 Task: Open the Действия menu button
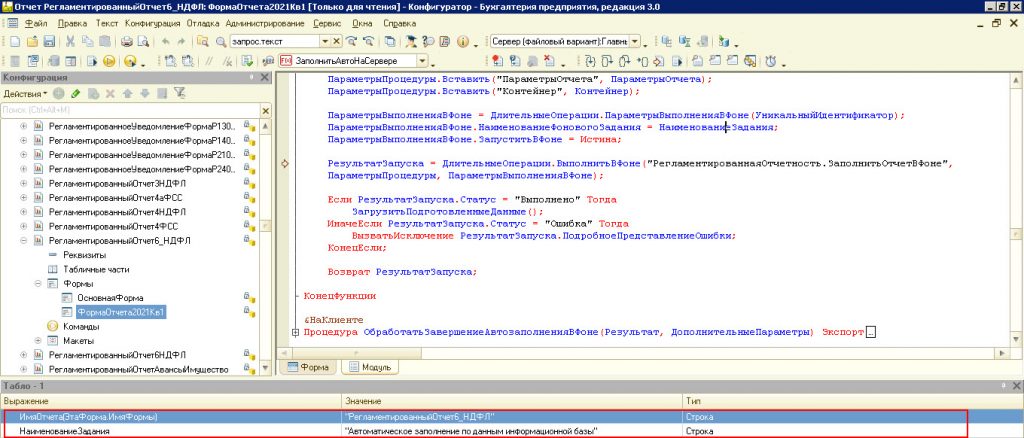point(22,93)
